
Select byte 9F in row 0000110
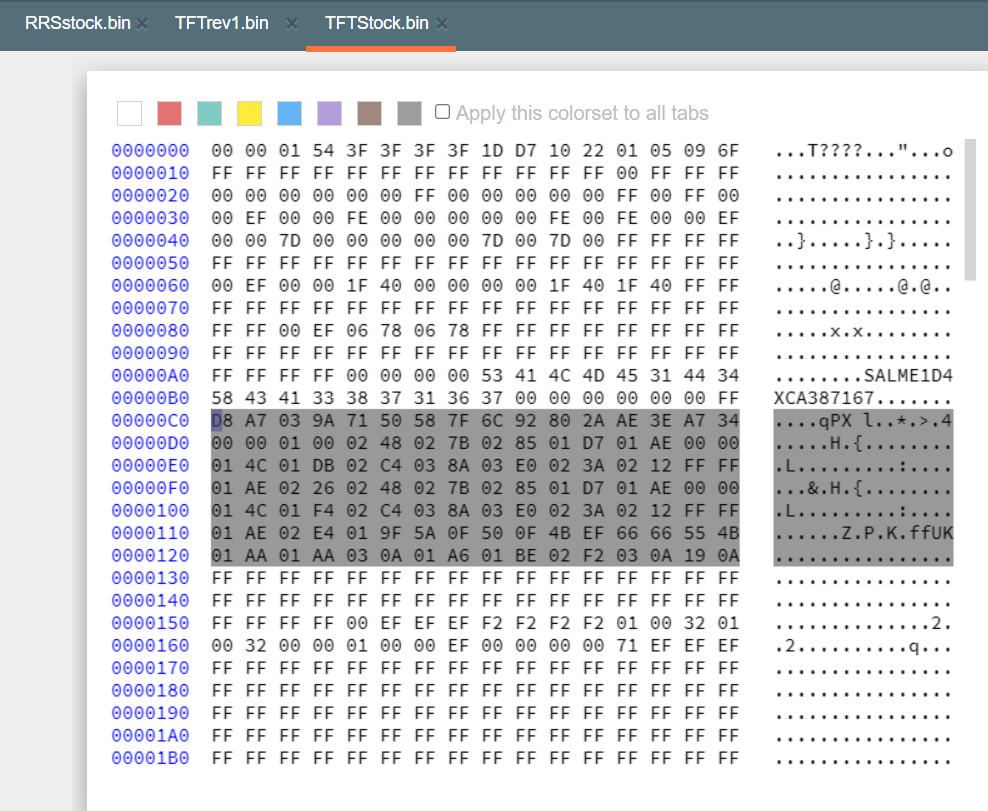click(391, 533)
